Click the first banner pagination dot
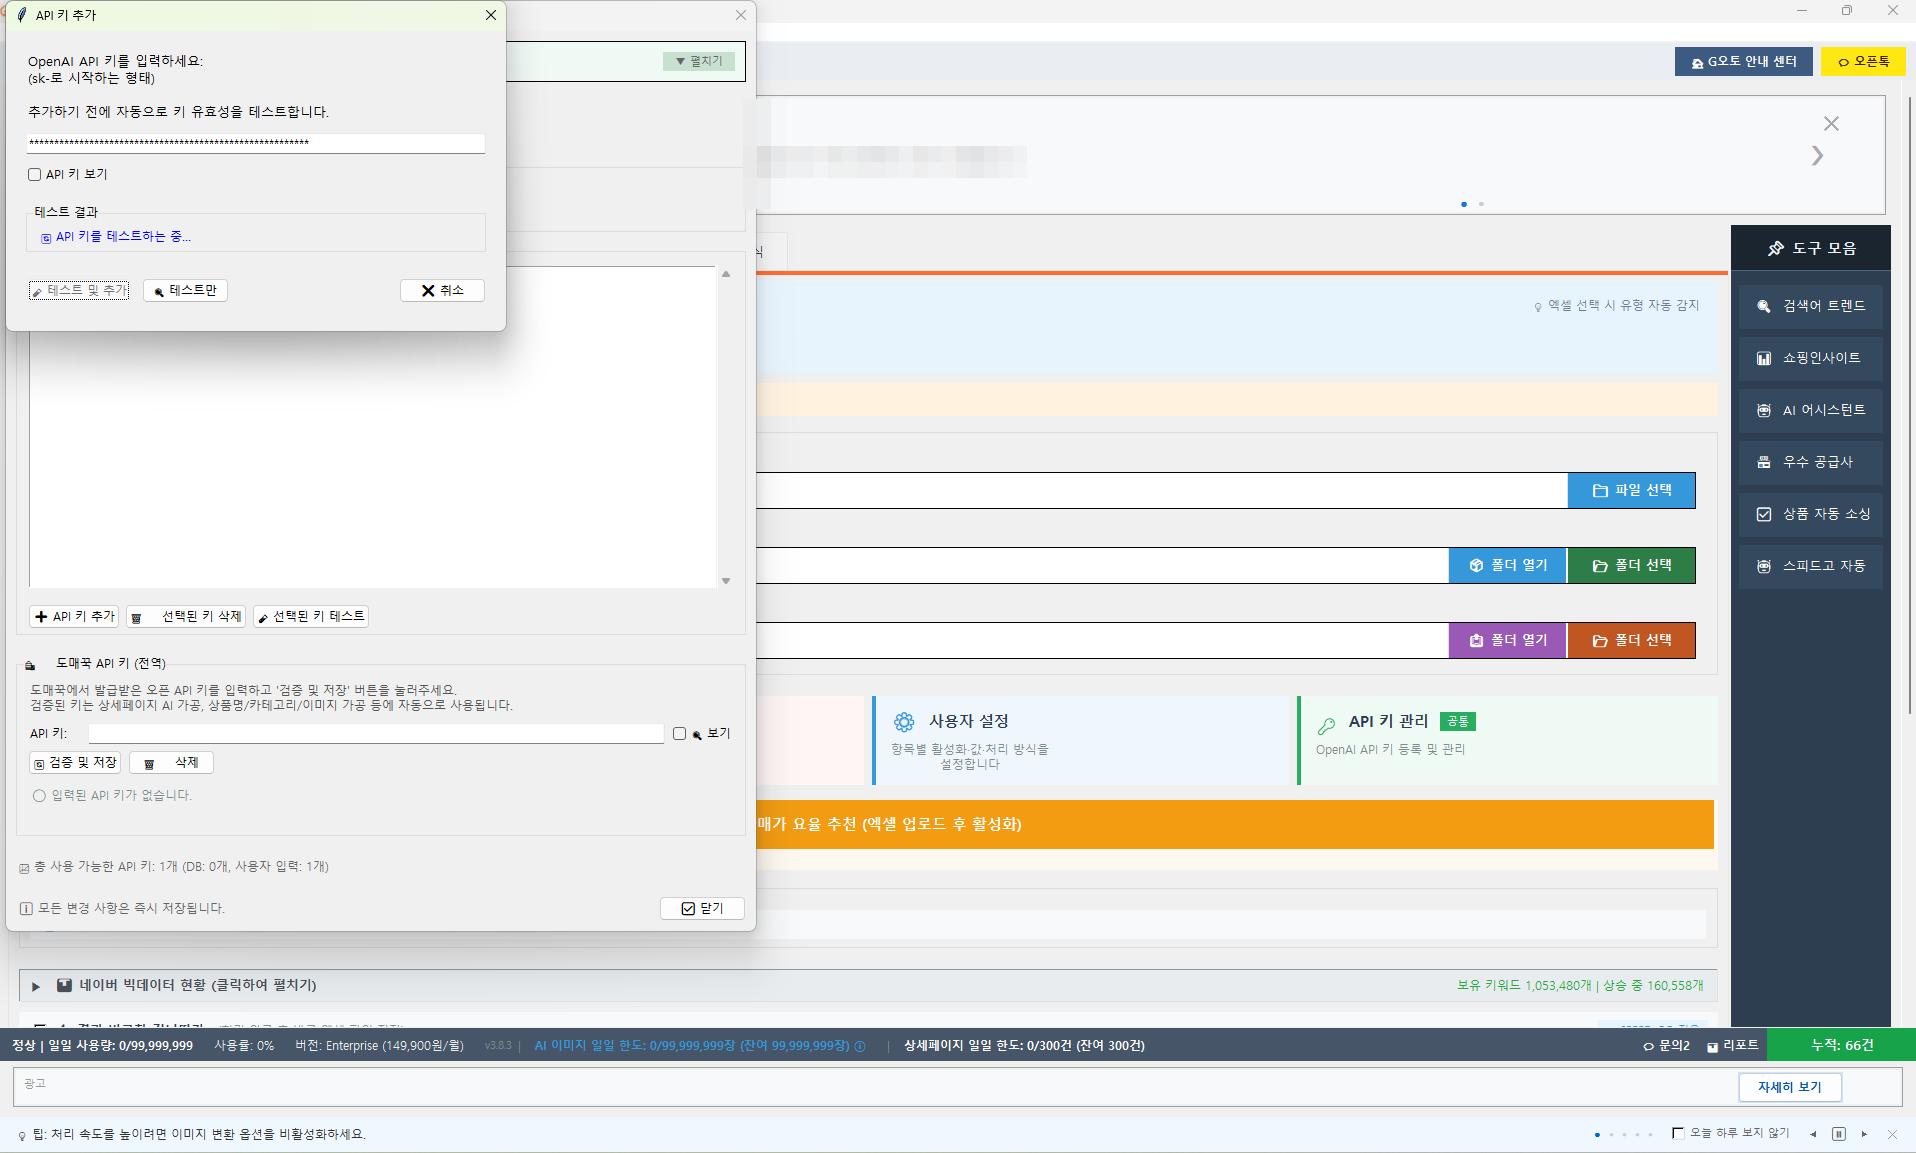1916x1153 pixels. pos(1464,204)
